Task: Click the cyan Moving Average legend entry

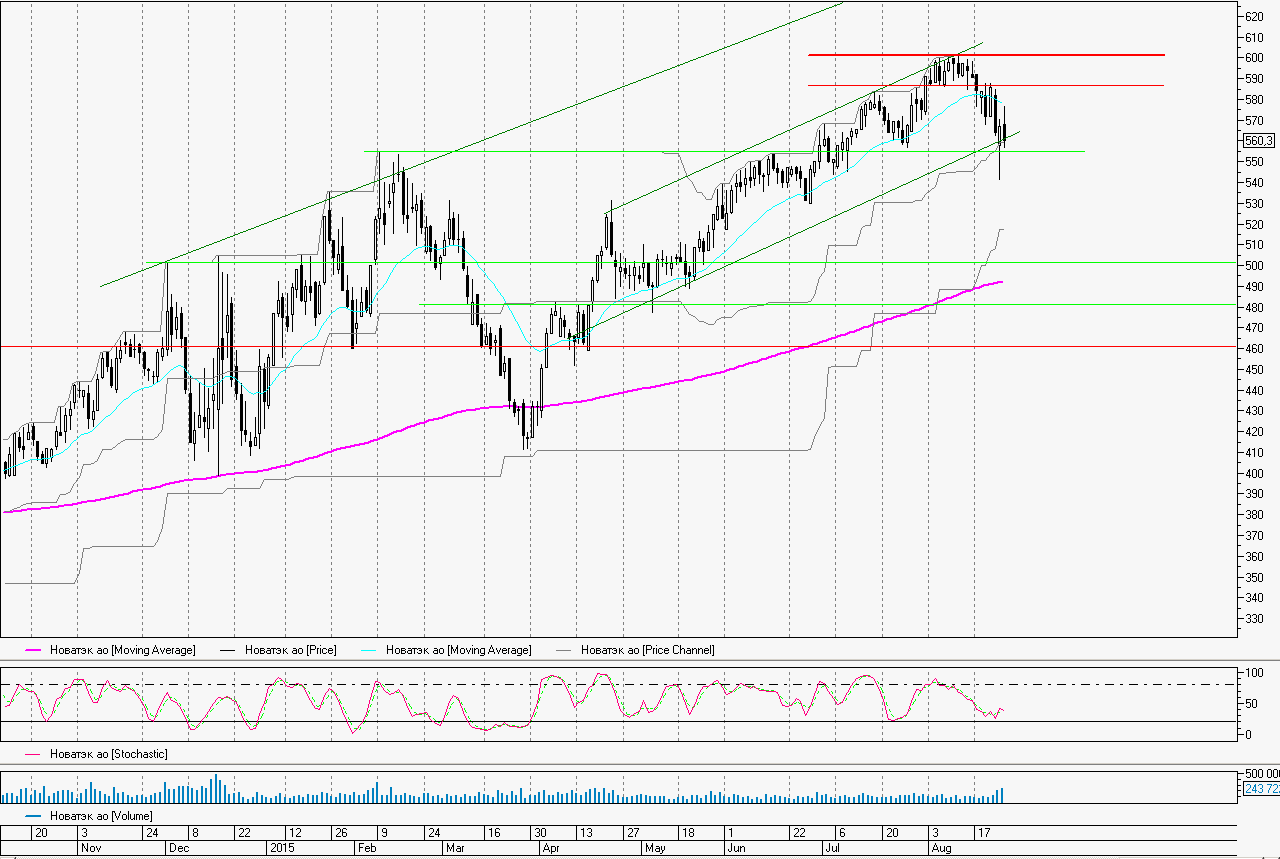Action: tap(458, 650)
